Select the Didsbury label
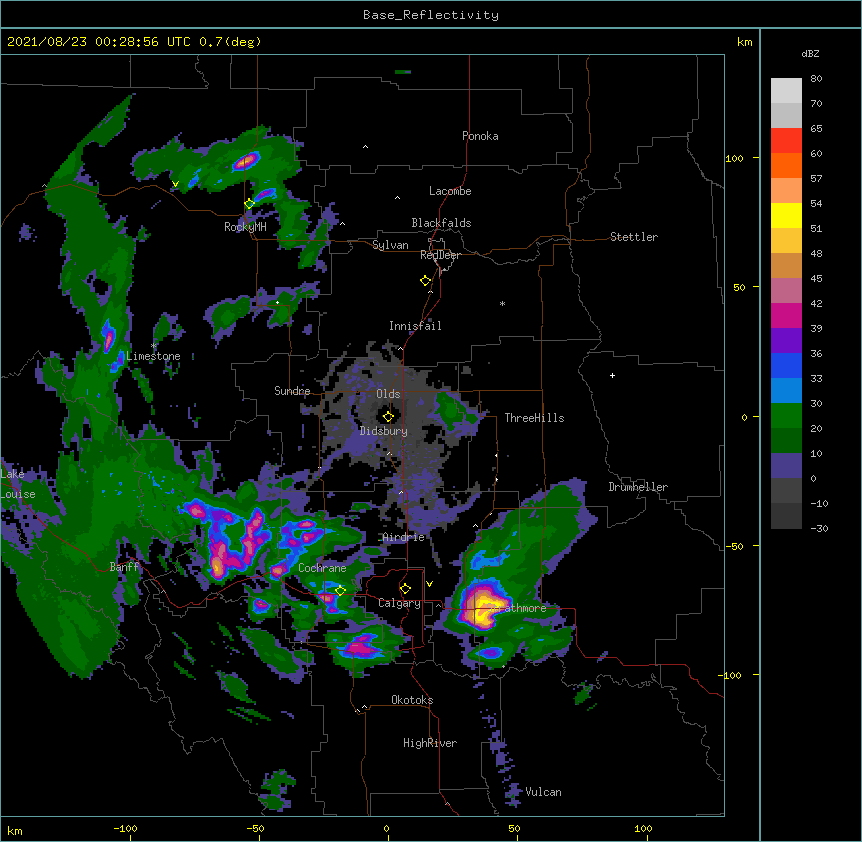Viewport: 862px width, 842px height. click(x=384, y=431)
